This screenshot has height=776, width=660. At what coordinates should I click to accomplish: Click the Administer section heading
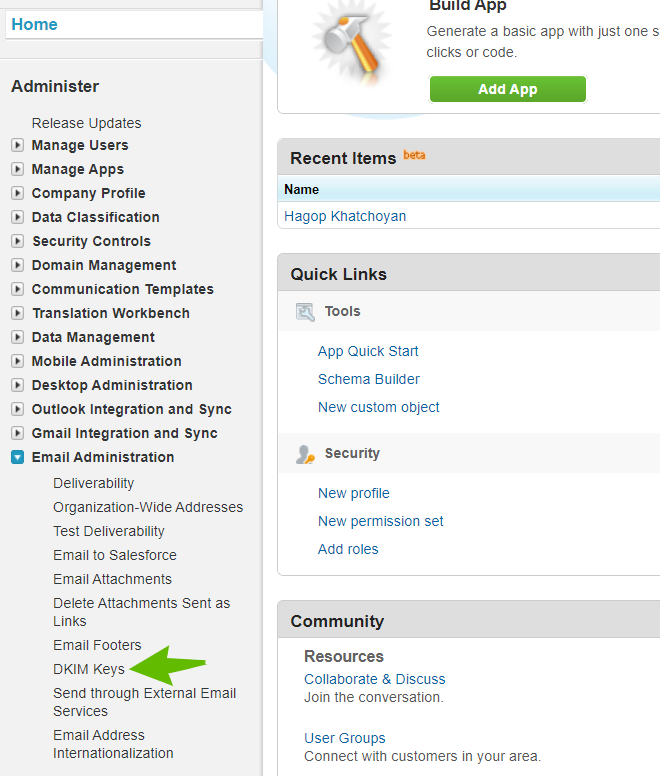click(x=55, y=86)
